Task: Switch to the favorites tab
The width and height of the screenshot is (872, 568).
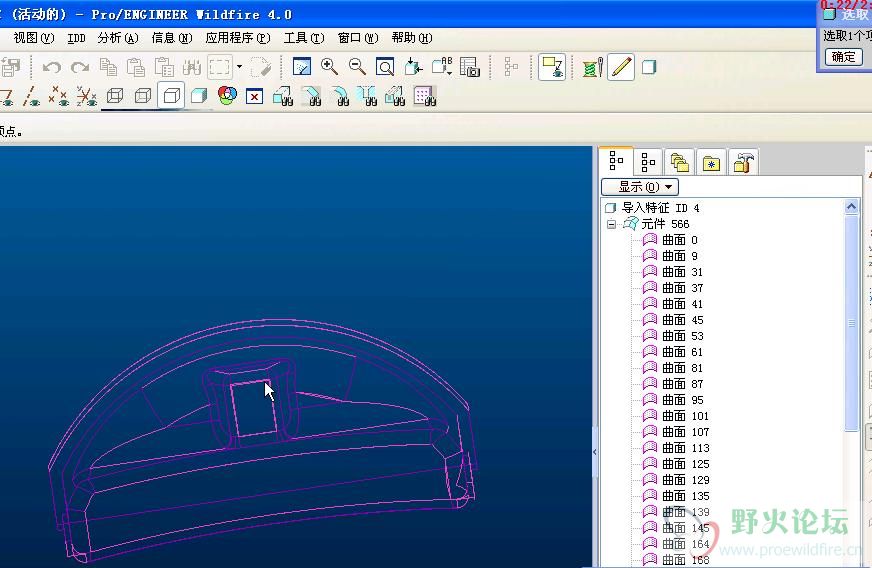Action: pyautogui.click(x=711, y=162)
